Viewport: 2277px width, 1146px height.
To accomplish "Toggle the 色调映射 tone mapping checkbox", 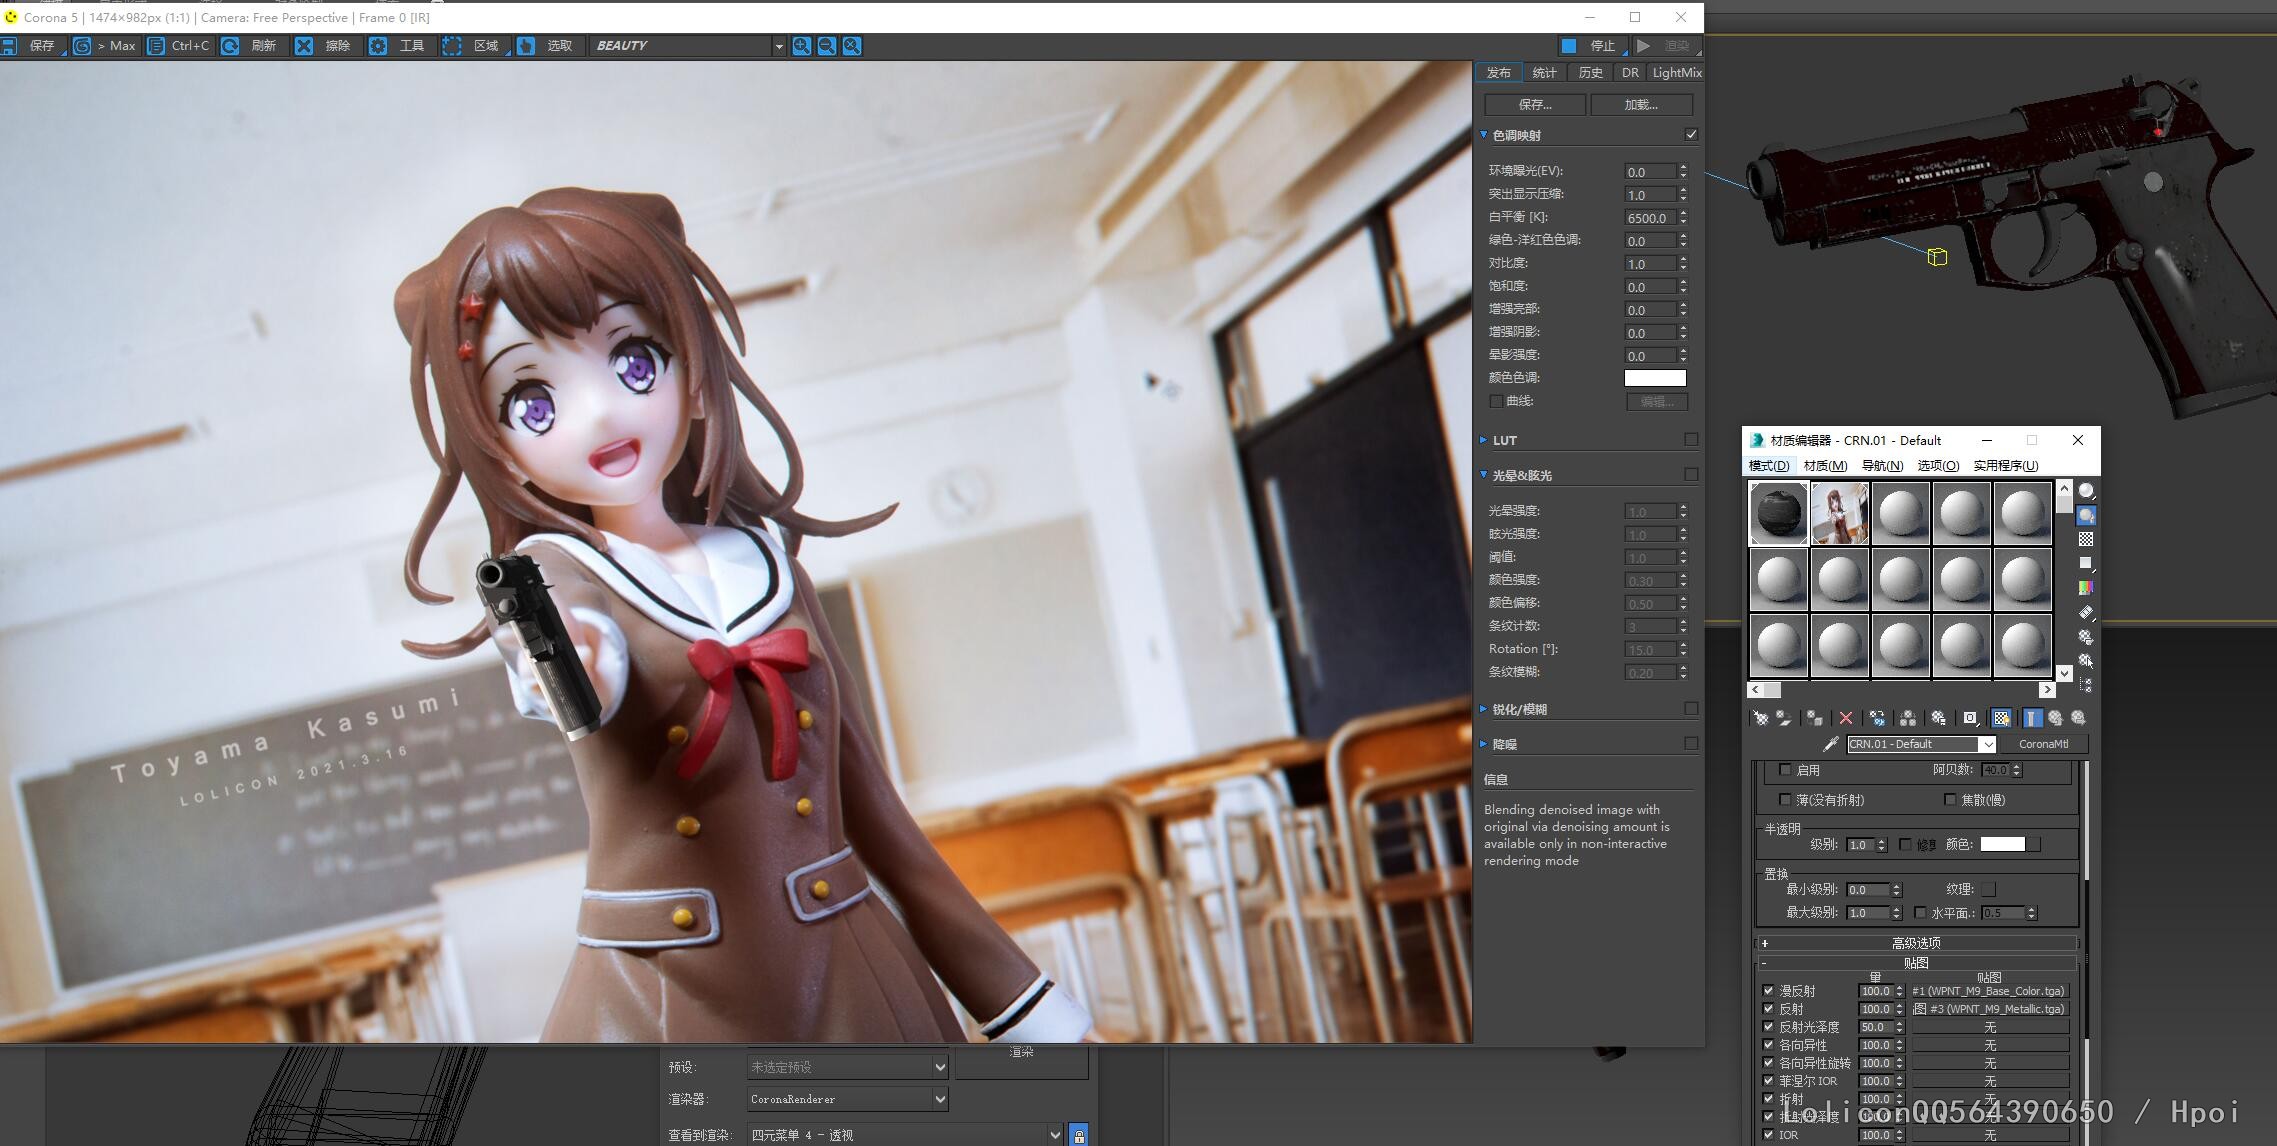I will click(1691, 135).
